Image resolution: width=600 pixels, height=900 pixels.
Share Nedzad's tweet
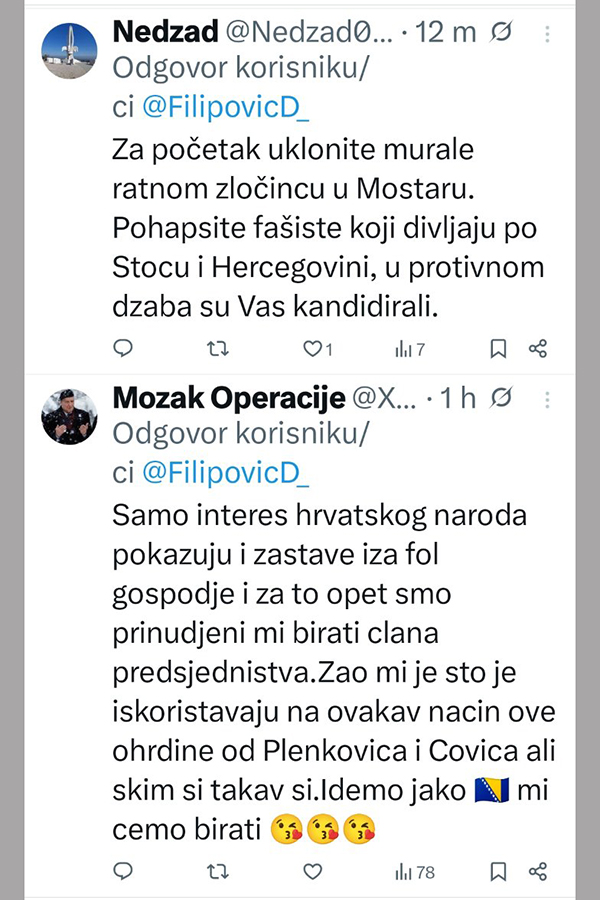click(x=538, y=349)
